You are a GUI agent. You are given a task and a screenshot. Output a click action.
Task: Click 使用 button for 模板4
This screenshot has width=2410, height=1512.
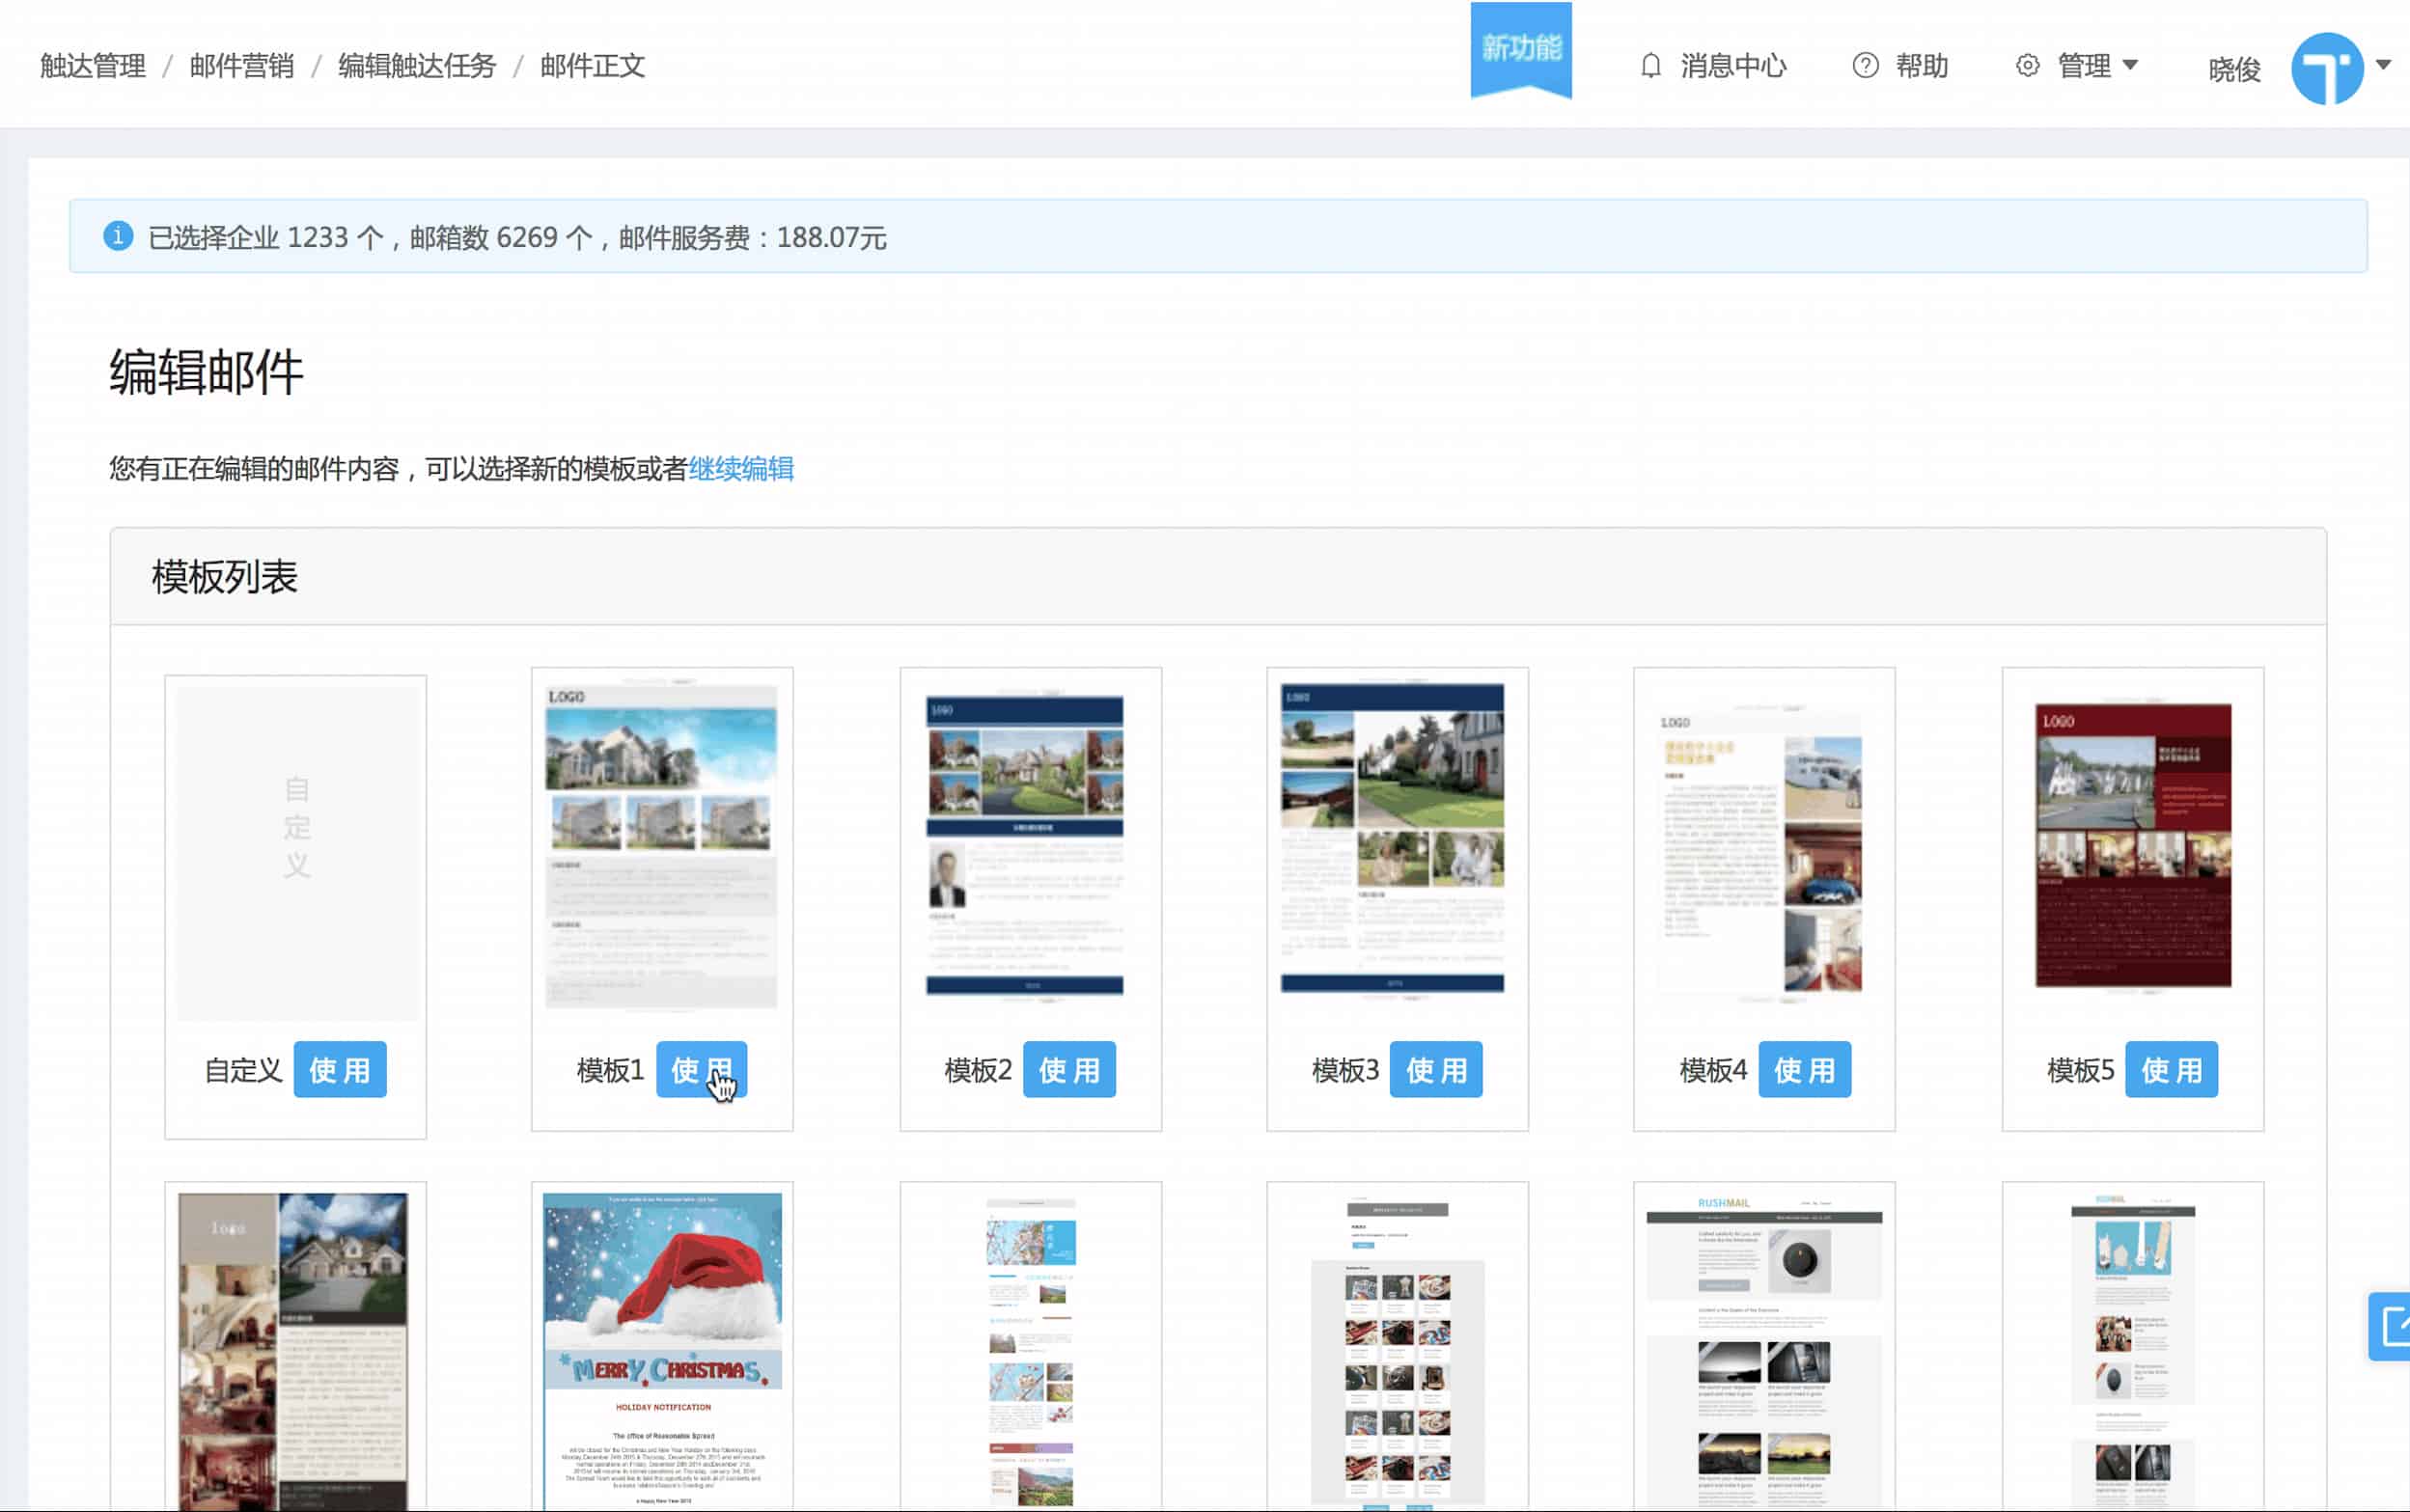[x=1804, y=1070]
